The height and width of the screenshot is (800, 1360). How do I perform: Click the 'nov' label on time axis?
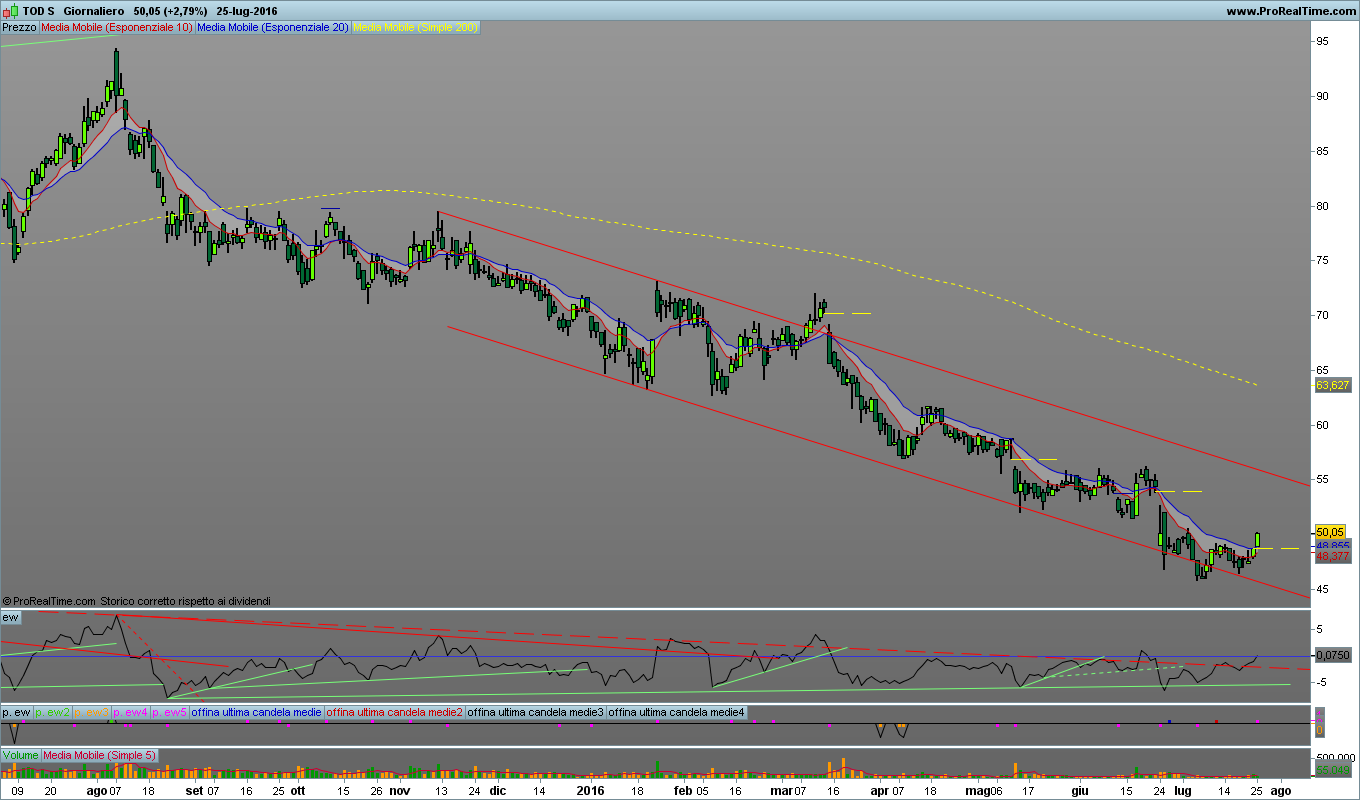[399, 790]
